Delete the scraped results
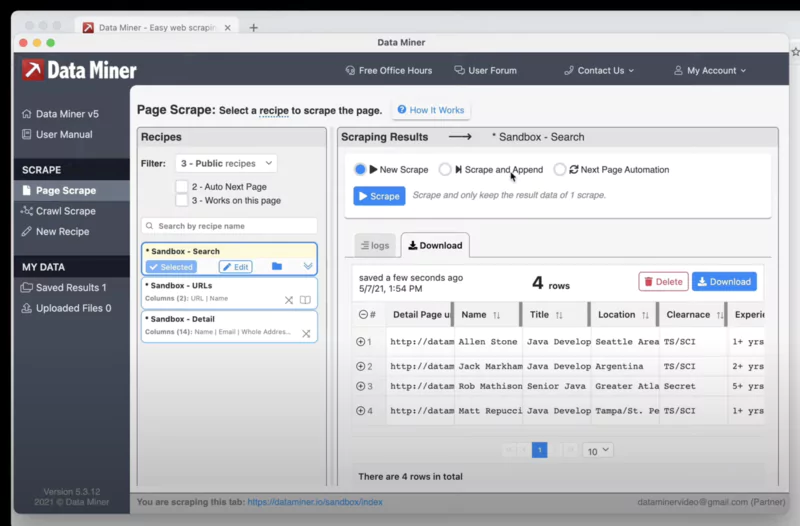Image resolution: width=800 pixels, height=526 pixels. click(x=663, y=282)
